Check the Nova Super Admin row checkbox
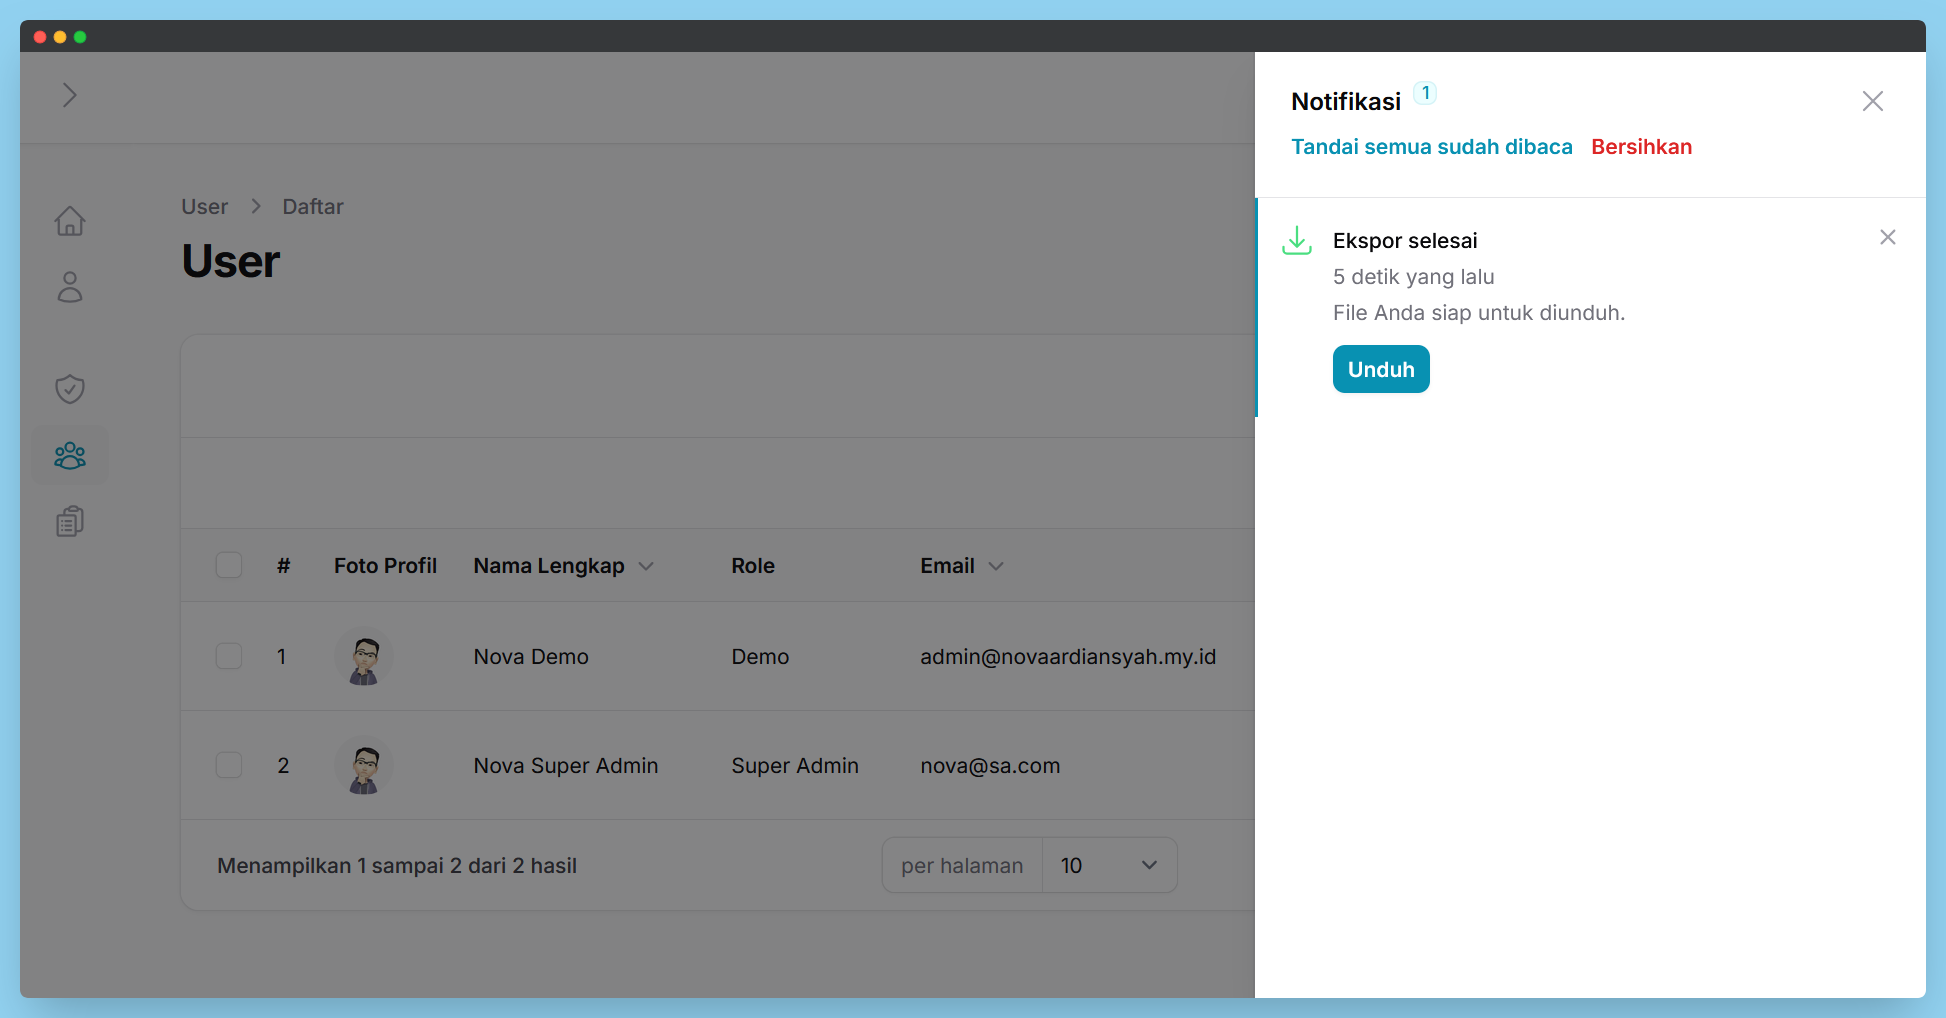The height and width of the screenshot is (1018, 1946). [x=229, y=765]
